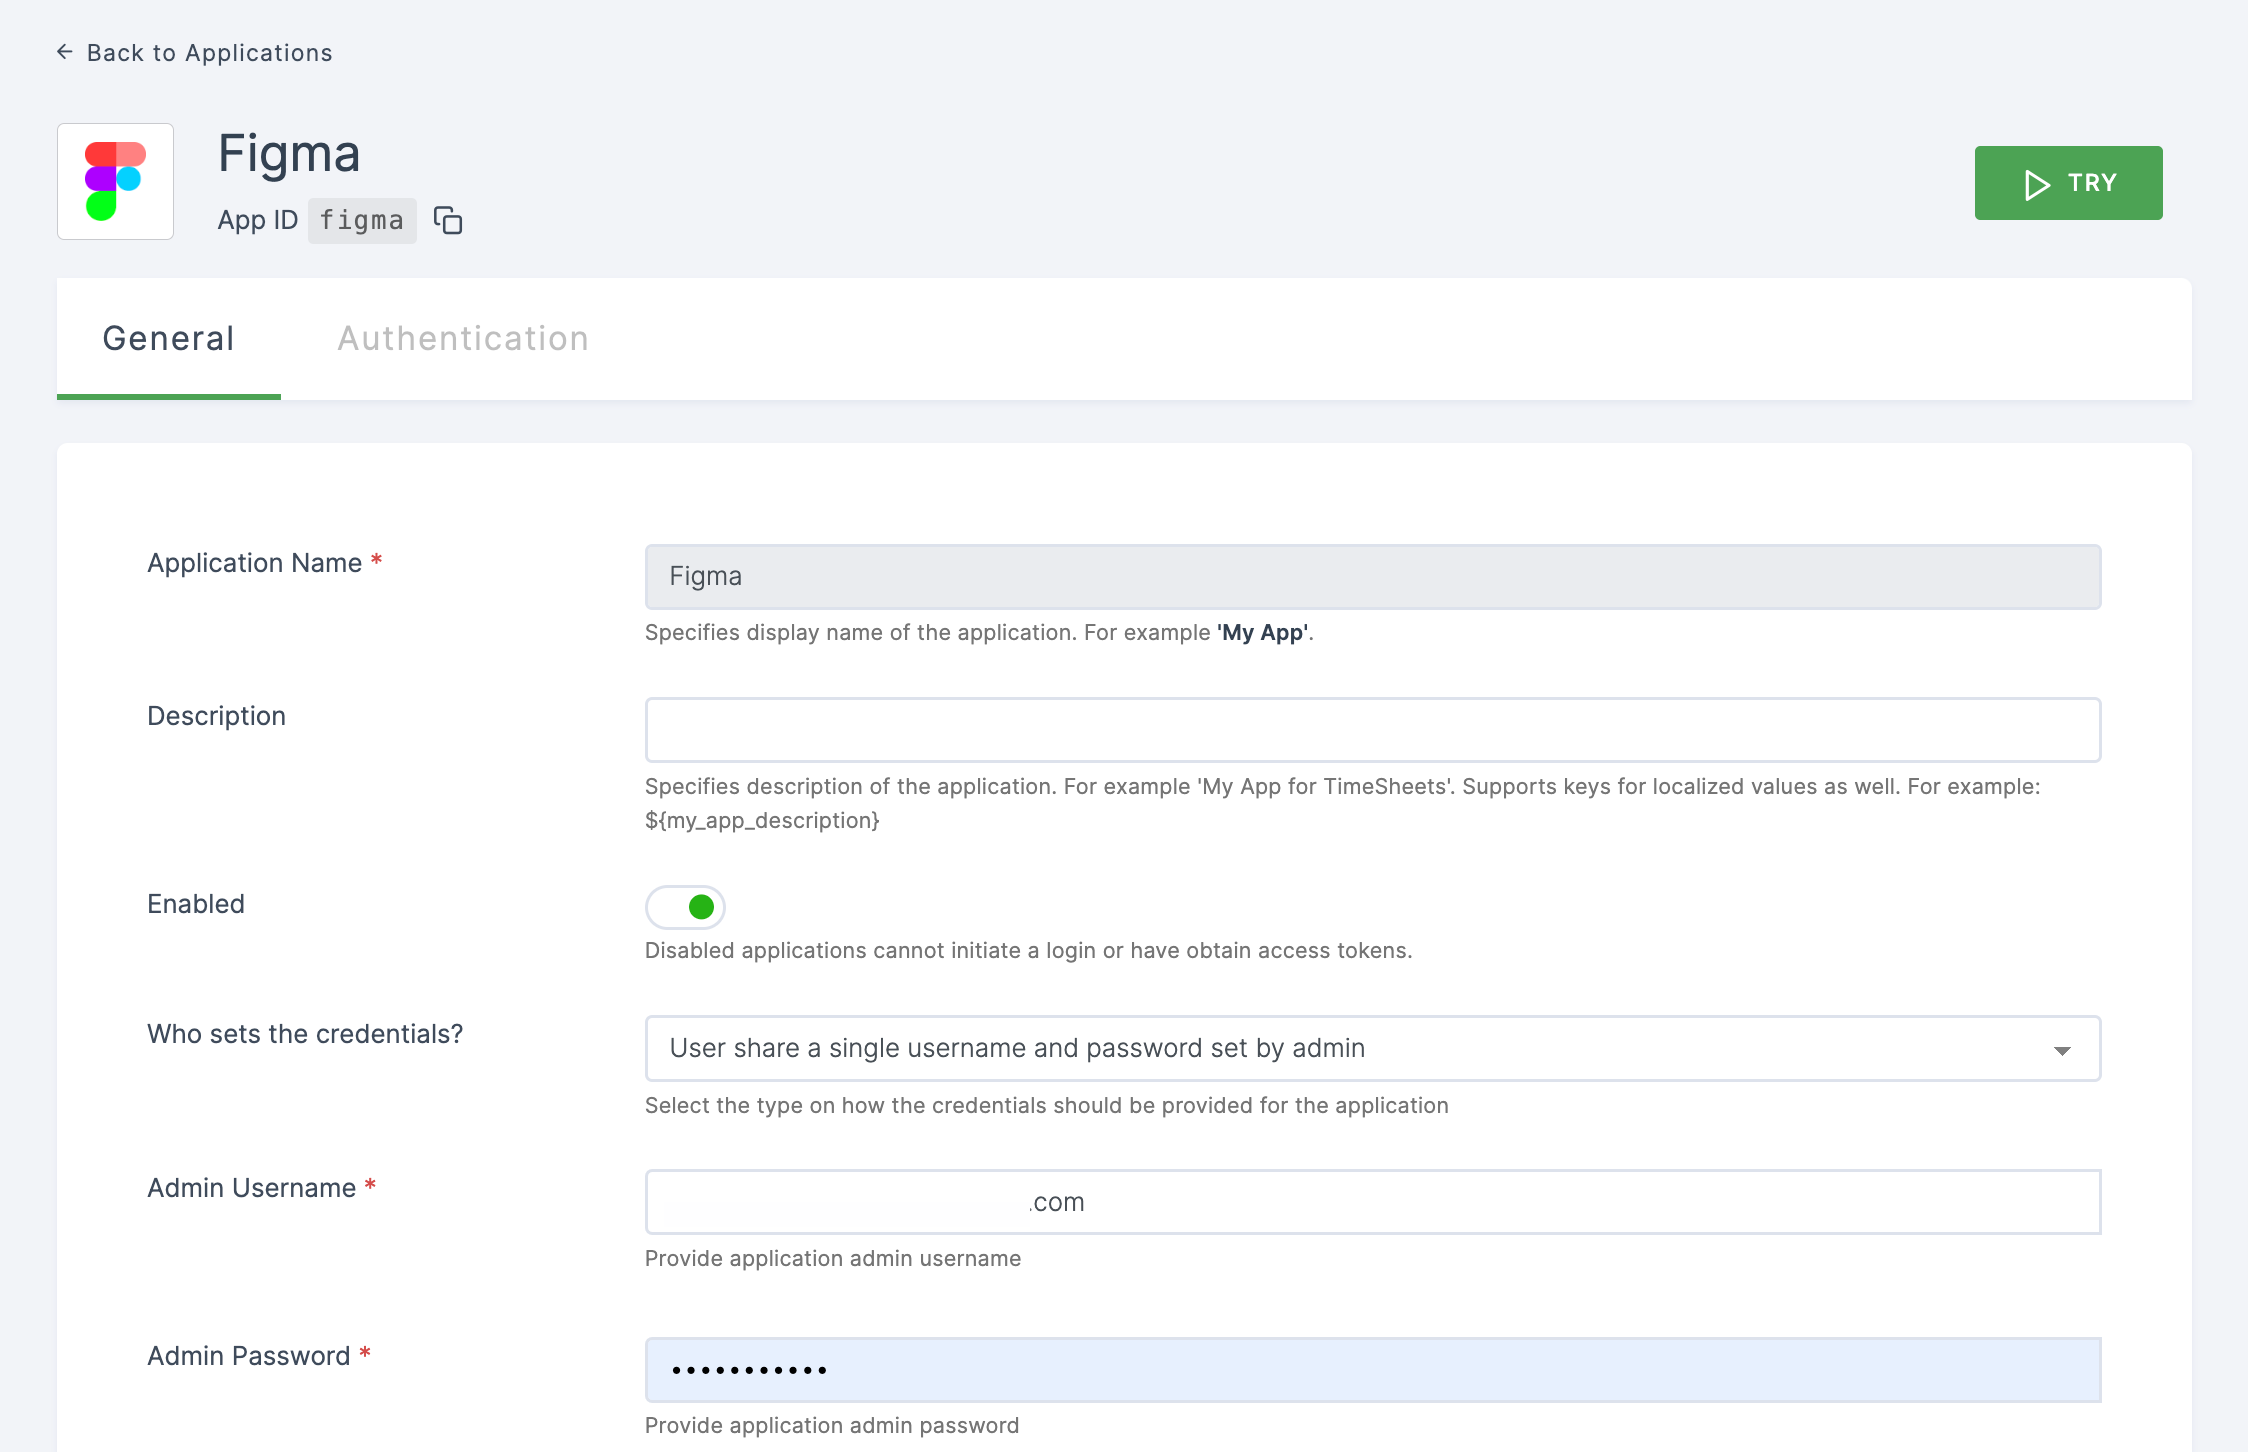Viewport: 2248px width, 1452px height.
Task: Click the Figma application logo
Action: coord(116,181)
